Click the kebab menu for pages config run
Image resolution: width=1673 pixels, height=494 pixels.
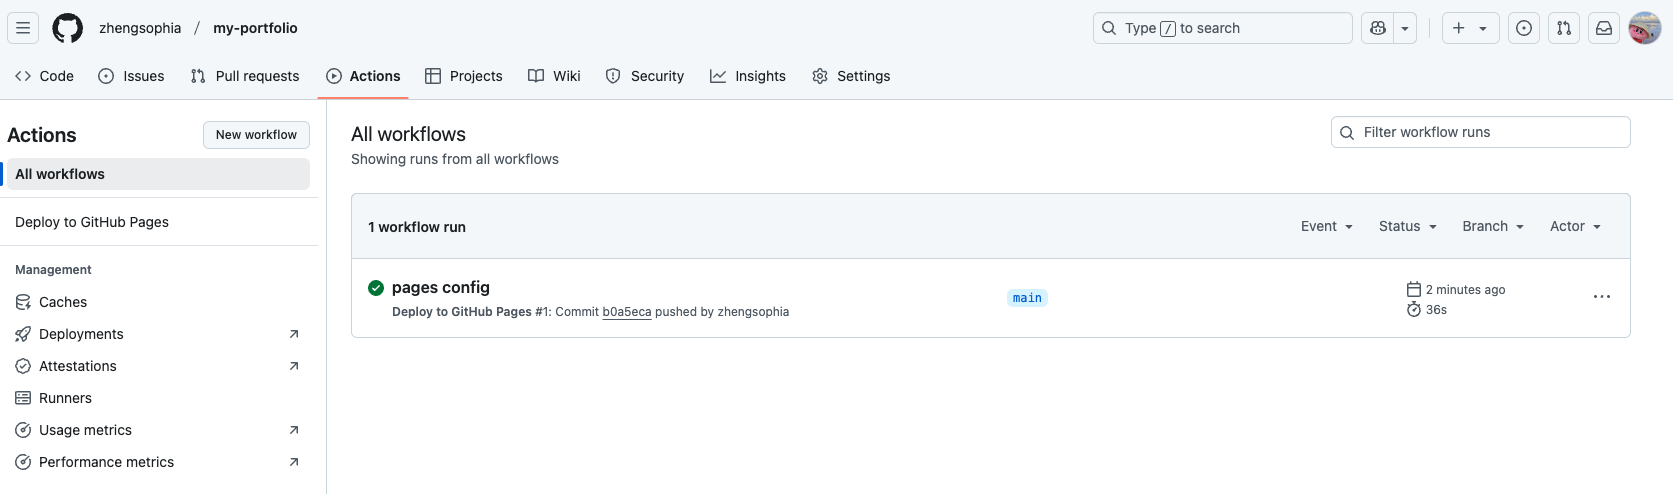[x=1602, y=297]
